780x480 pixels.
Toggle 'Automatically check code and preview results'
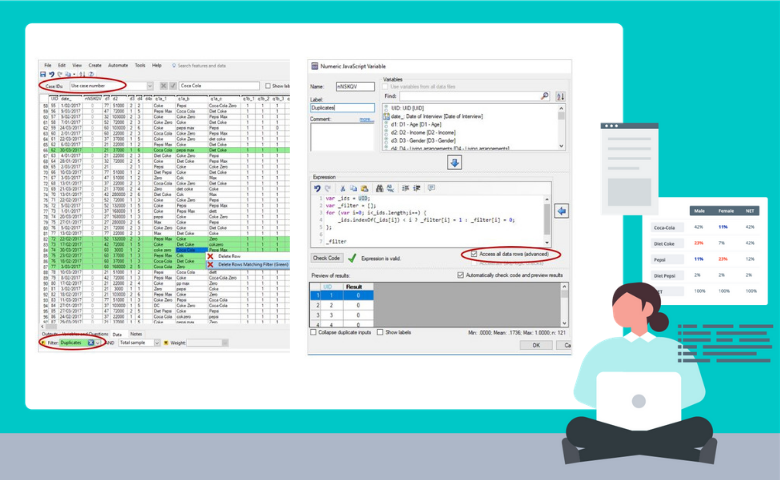click(x=462, y=274)
